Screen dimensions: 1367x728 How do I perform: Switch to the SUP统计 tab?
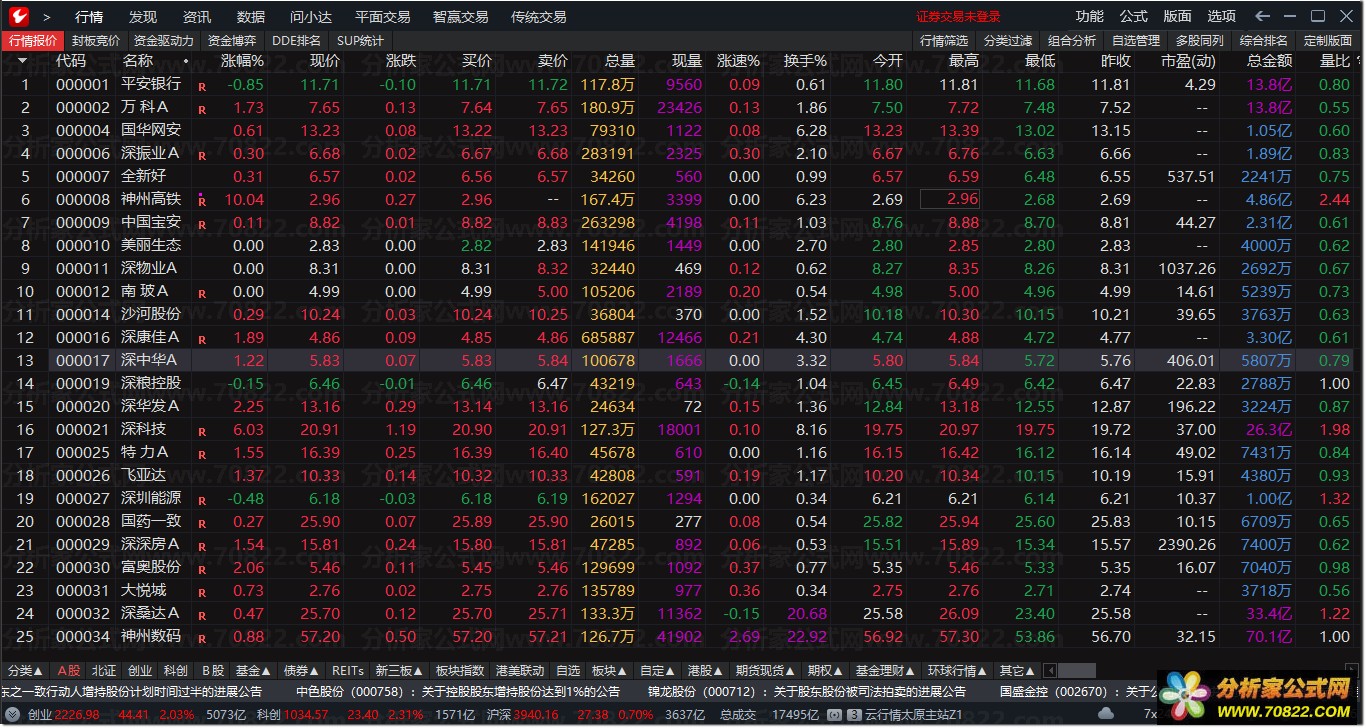[360, 41]
